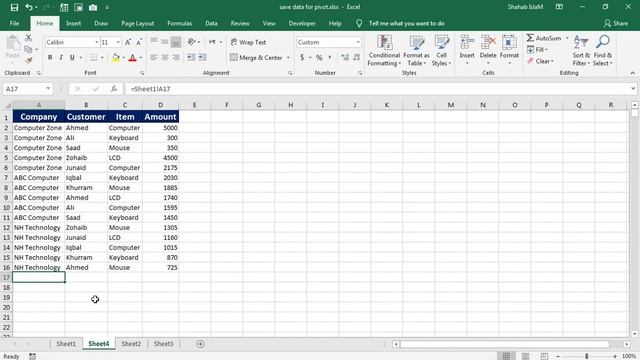Click the Delete cells icon
Screen dimensions: 640x360
pos(488,42)
